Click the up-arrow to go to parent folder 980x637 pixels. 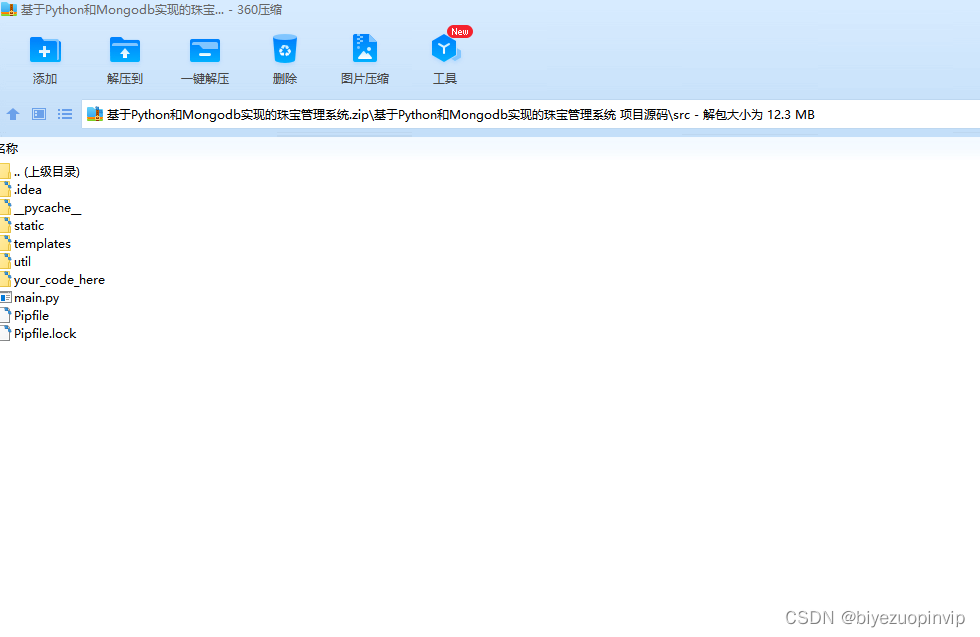12,114
